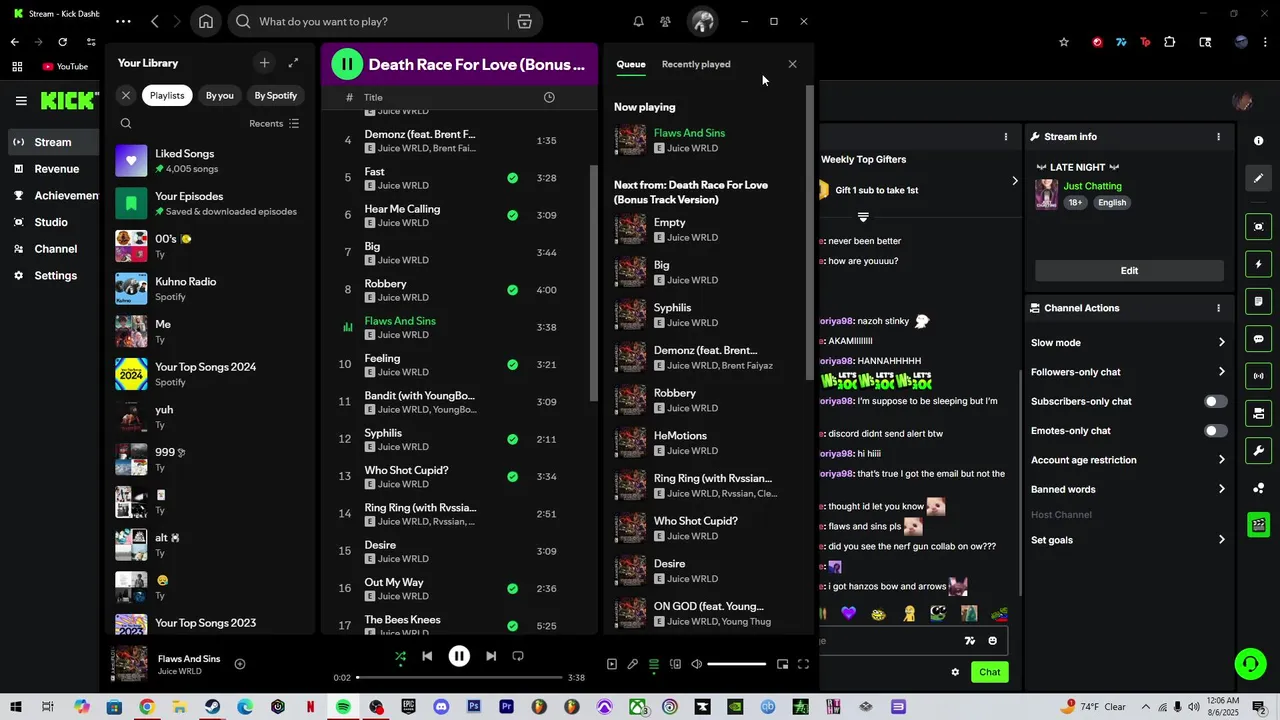Filter library to By Spotify
This screenshot has height=720, width=1280.
pyautogui.click(x=276, y=96)
